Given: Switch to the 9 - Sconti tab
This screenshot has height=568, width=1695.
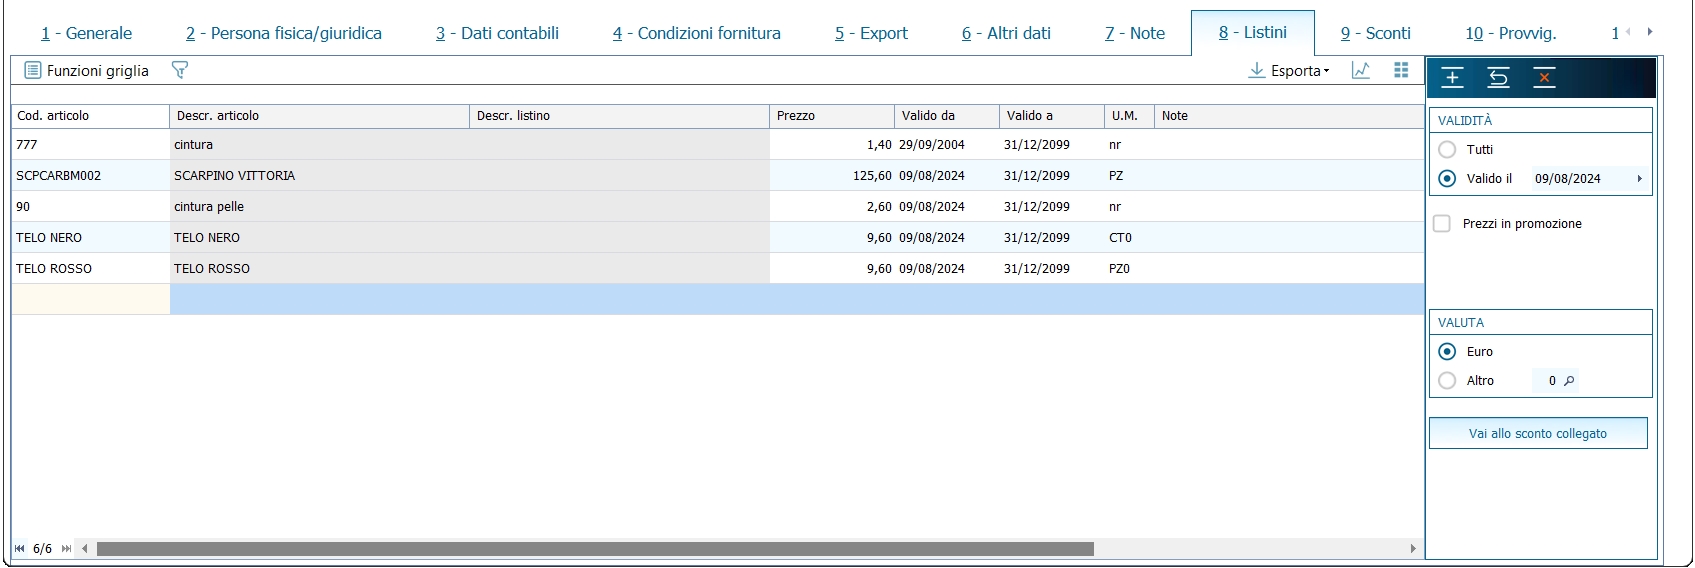Looking at the screenshot, I should [x=1375, y=33].
